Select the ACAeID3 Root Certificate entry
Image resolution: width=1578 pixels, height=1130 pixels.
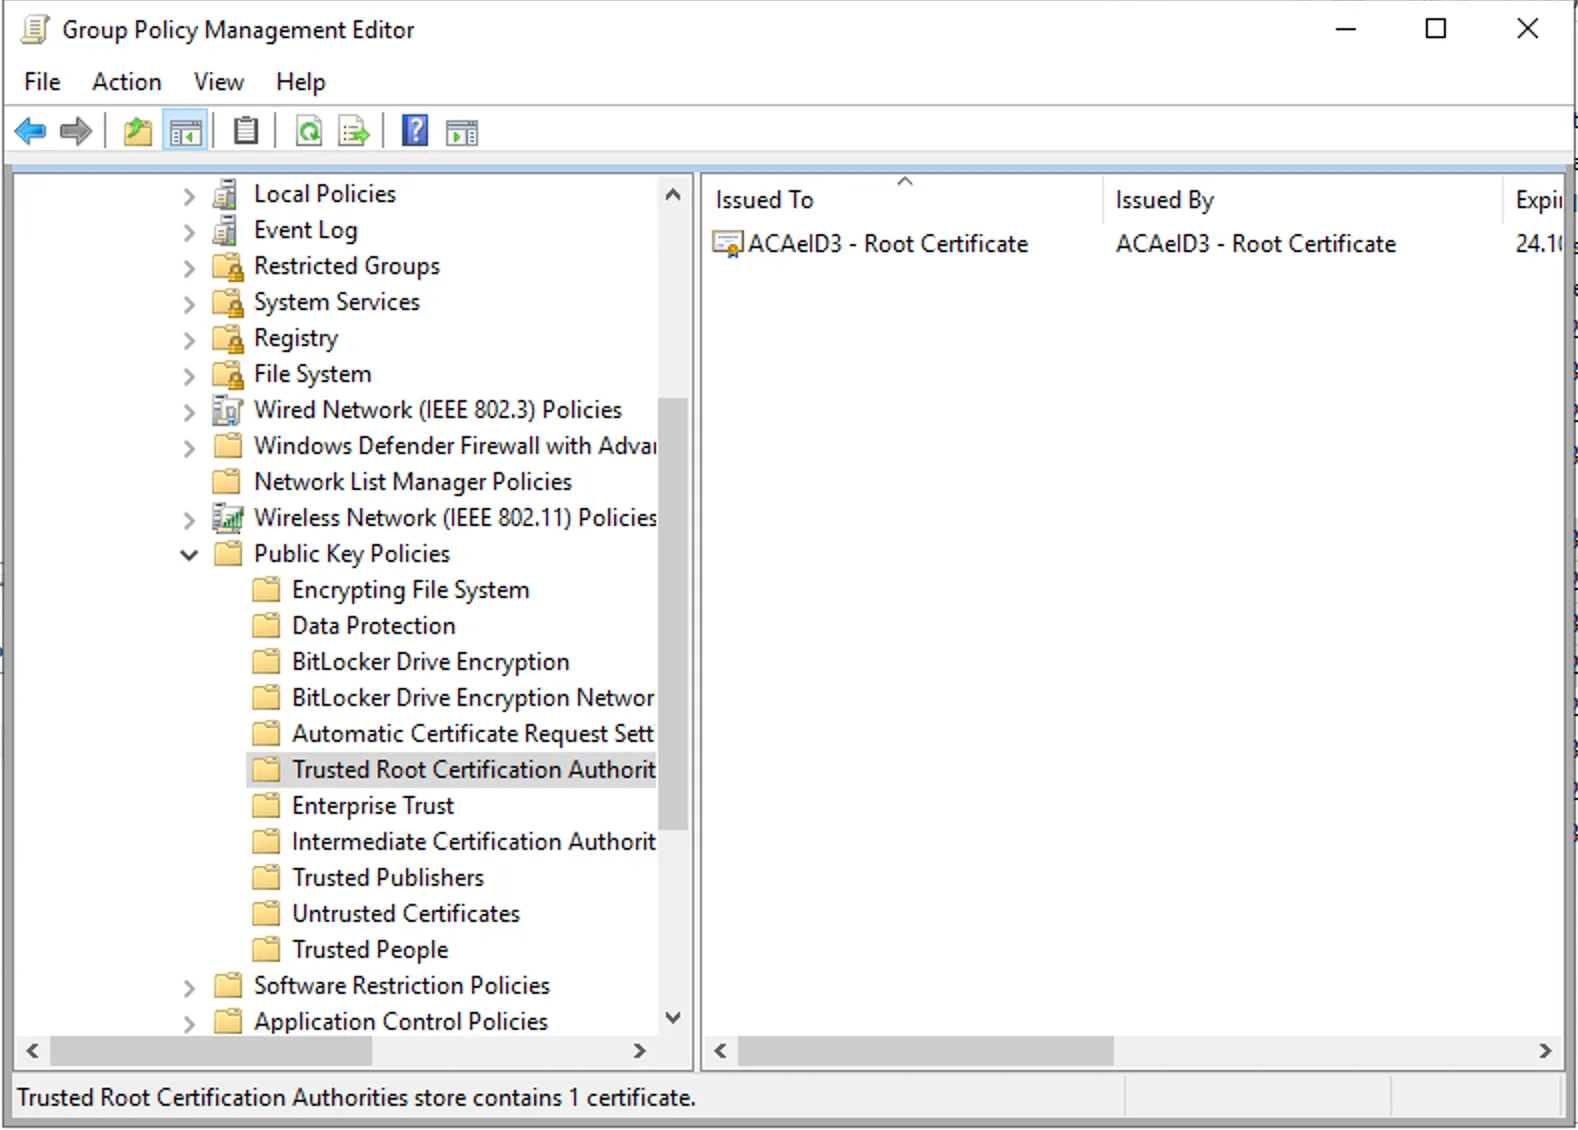point(887,244)
